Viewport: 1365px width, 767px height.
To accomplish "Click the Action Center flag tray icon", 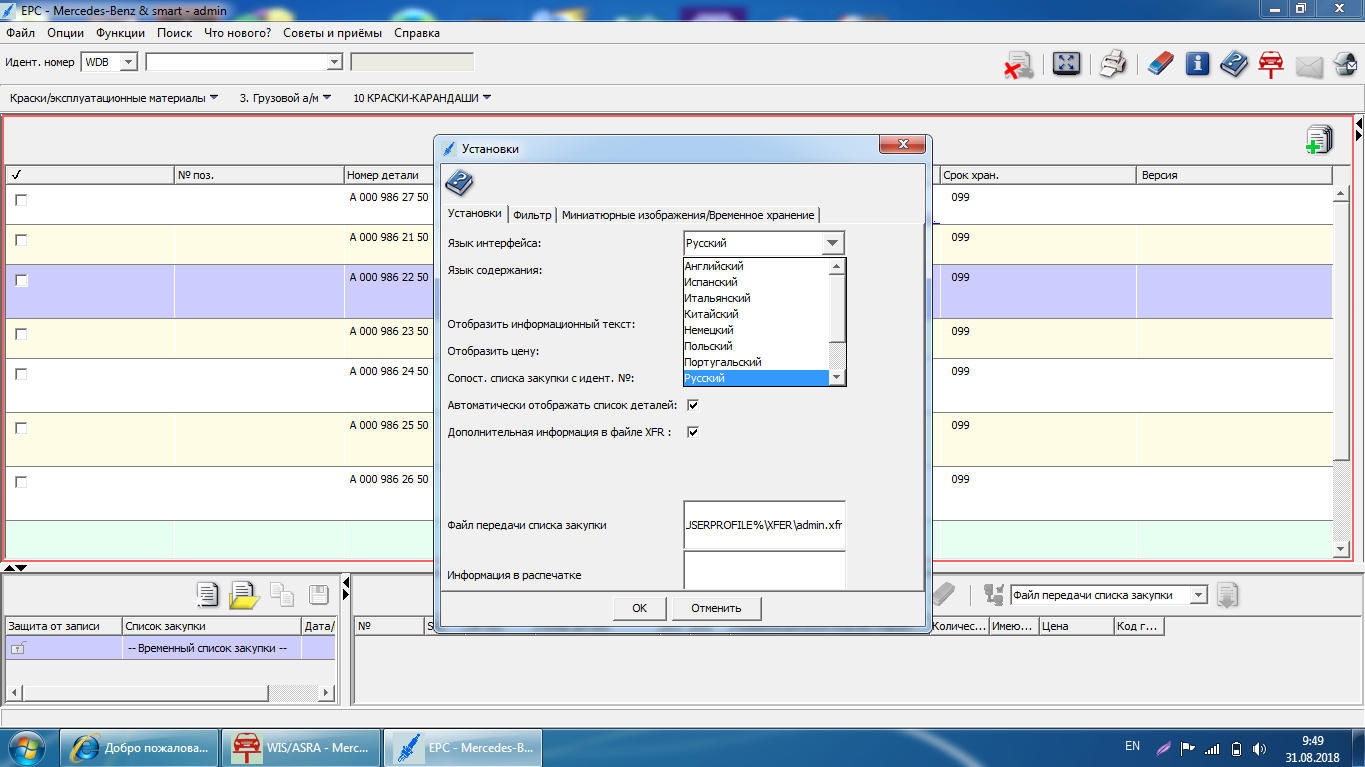I will click(x=1188, y=748).
